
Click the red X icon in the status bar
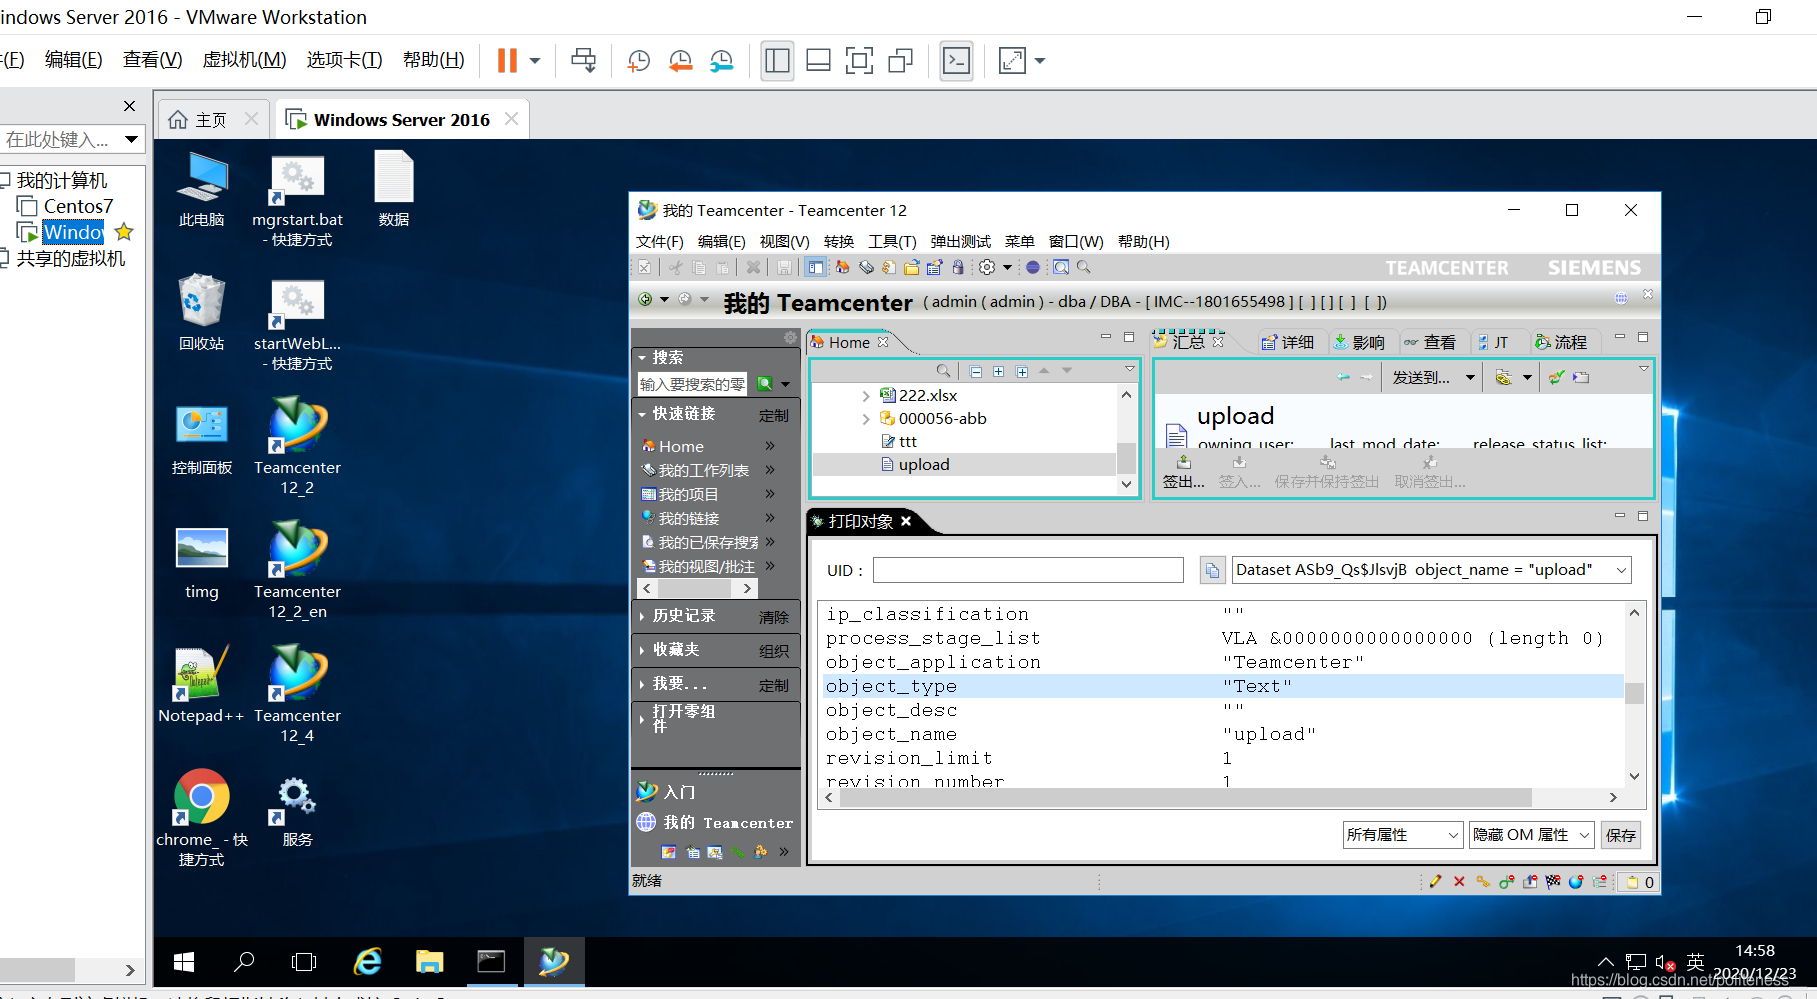point(1459,881)
